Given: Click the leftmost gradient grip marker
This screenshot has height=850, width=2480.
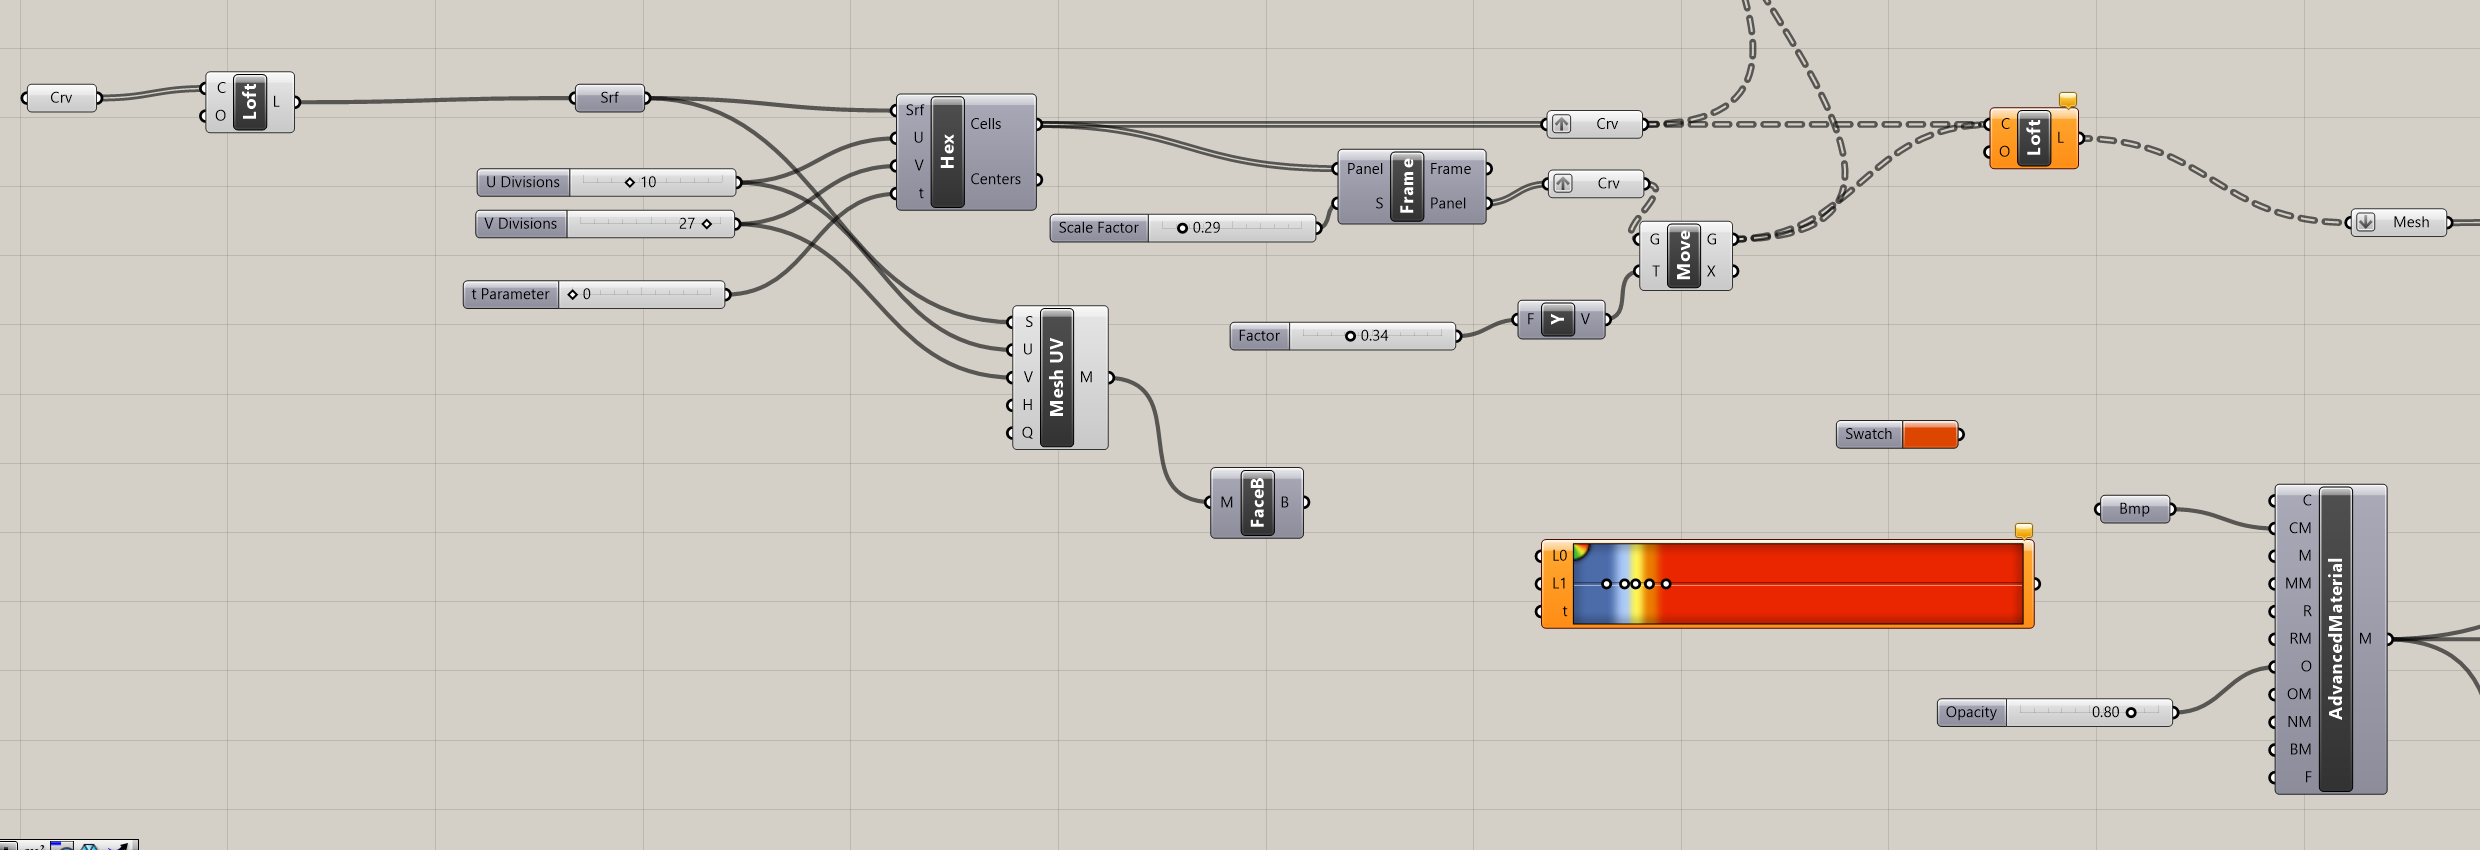Looking at the screenshot, I should tap(1606, 584).
